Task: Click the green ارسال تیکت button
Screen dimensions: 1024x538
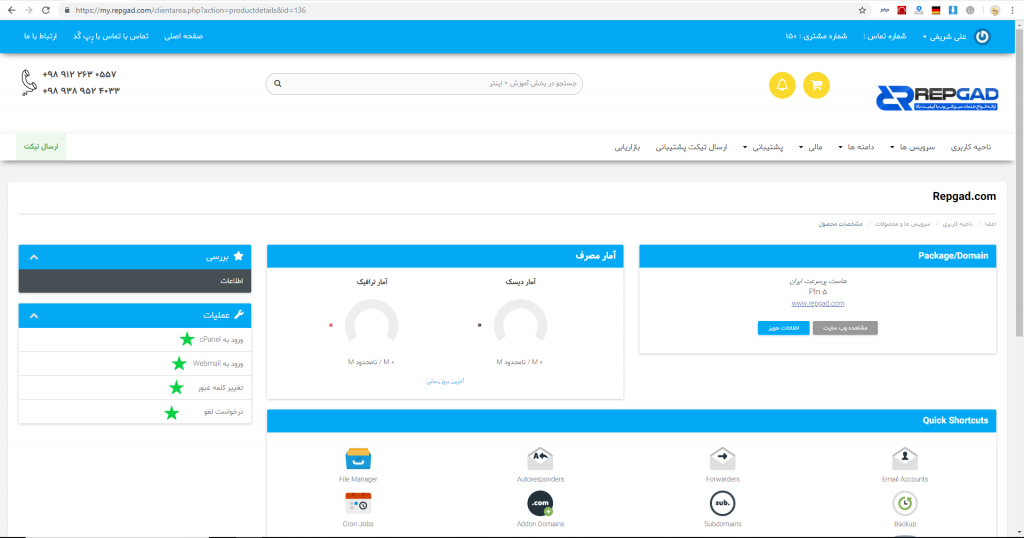Action: coord(41,147)
